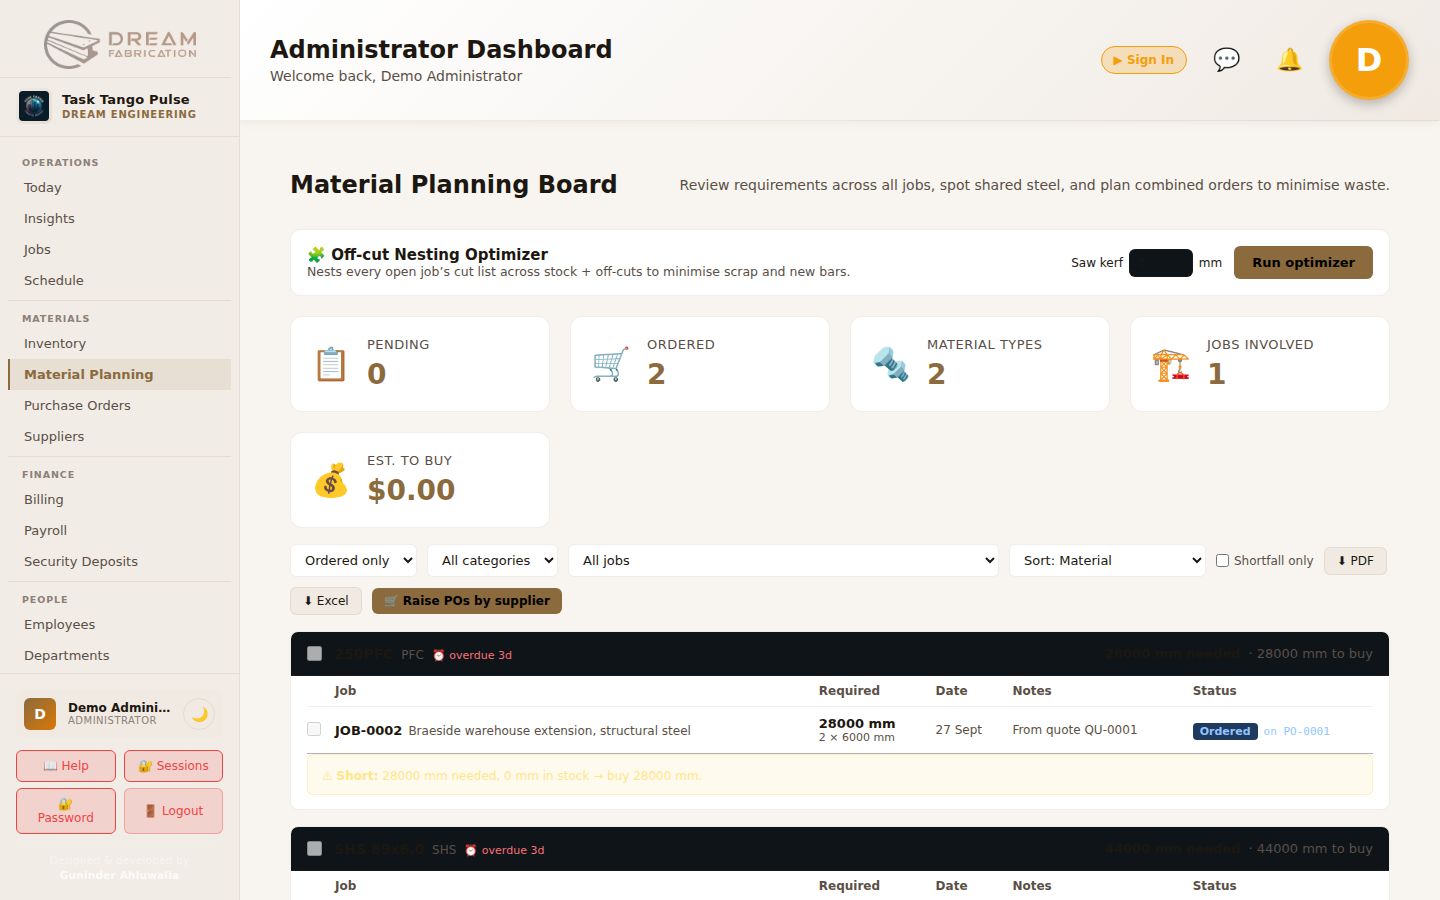Open the Suppliers page
This screenshot has width=1440, height=900.
click(x=119, y=437)
